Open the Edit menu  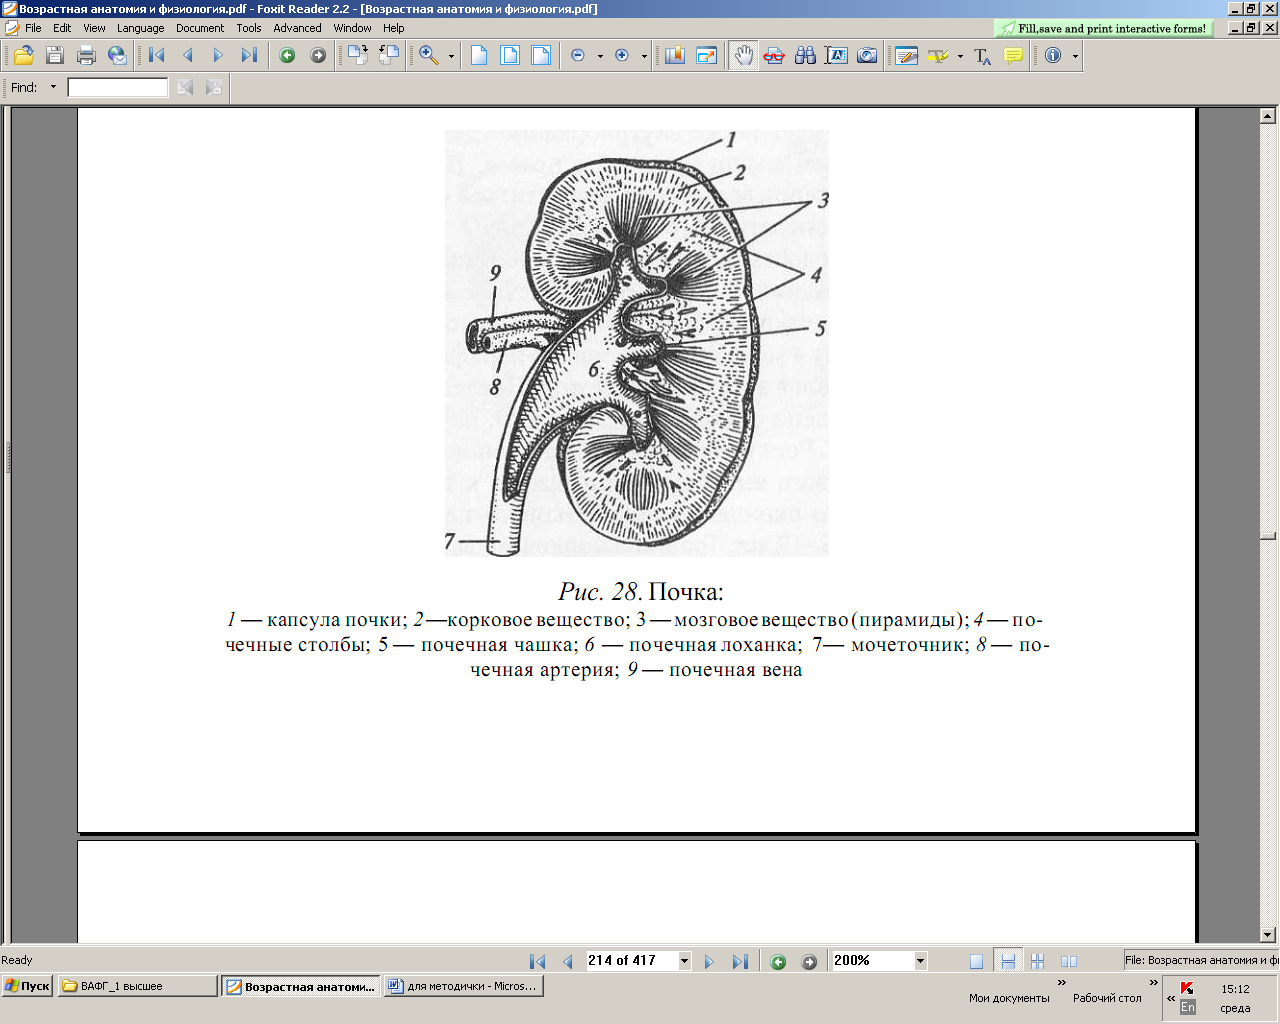[x=62, y=28]
